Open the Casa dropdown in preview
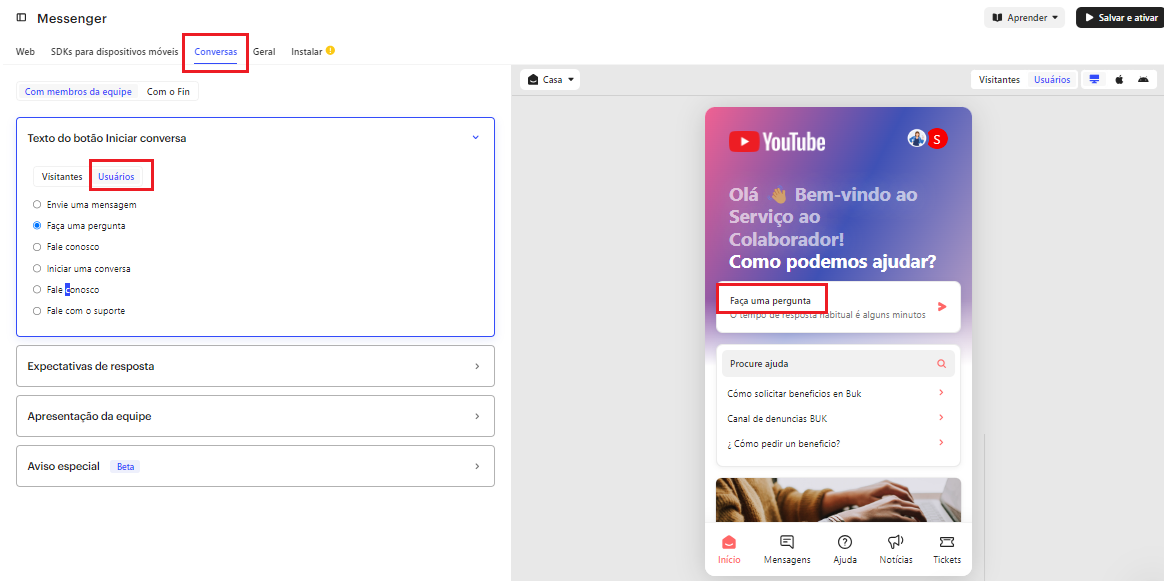The height and width of the screenshot is (585, 1169). click(551, 80)
